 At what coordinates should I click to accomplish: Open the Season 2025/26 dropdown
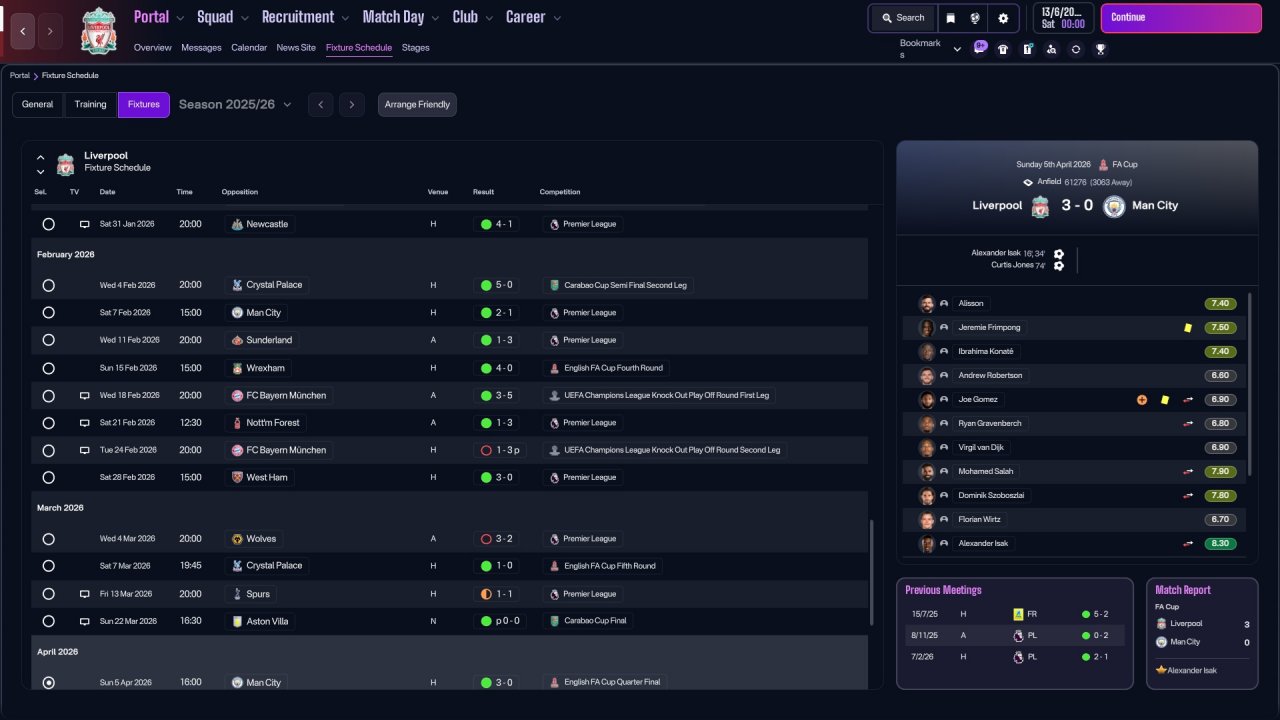coord(235,104)
